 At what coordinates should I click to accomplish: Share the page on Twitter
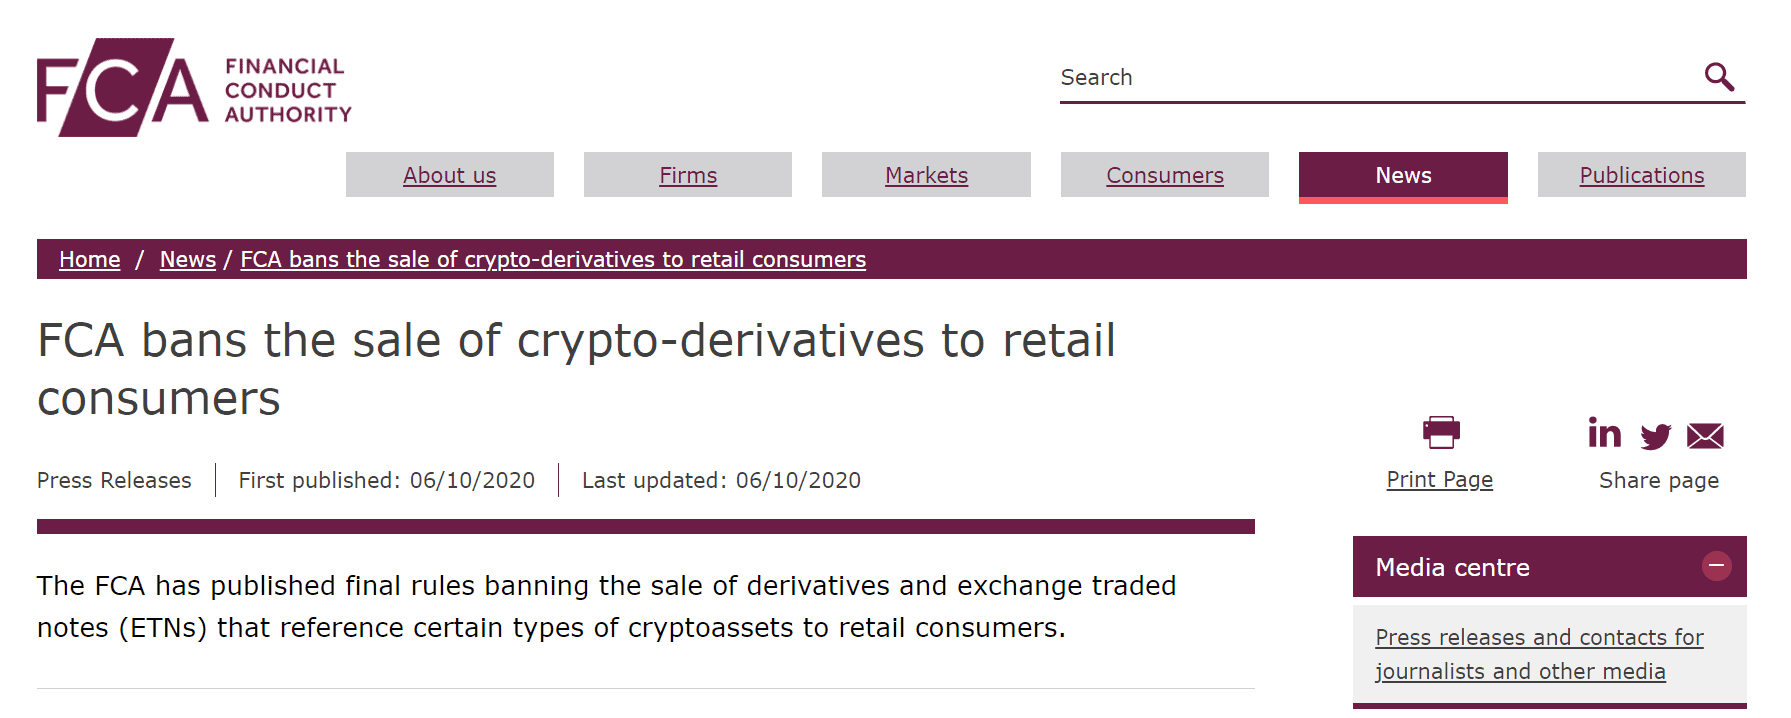click(1655, 436)
